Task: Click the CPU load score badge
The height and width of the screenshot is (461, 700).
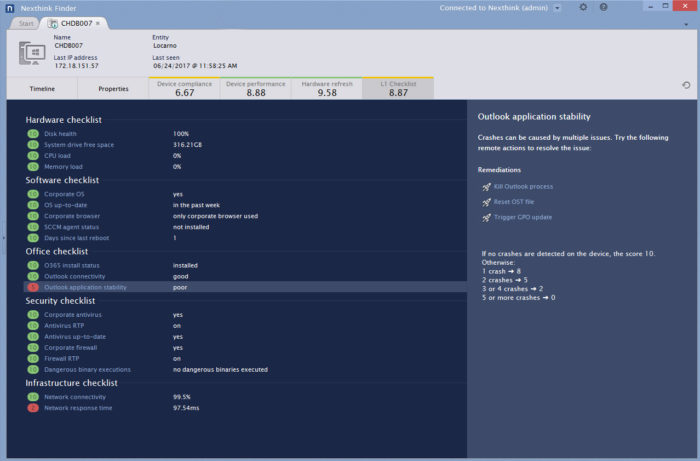Action: 33,156
